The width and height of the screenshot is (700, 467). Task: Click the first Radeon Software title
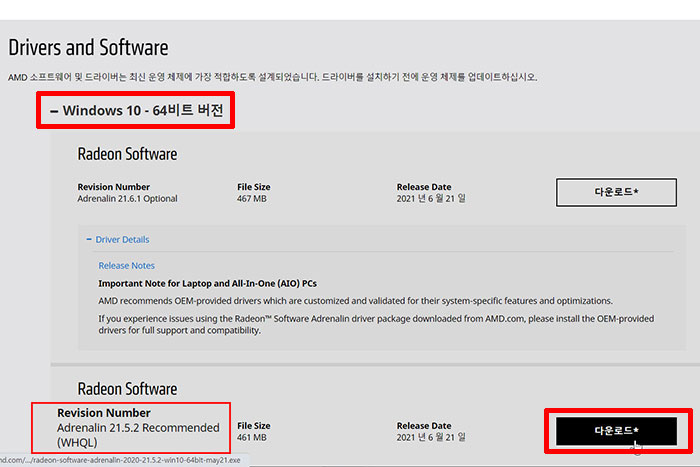point(127,154)
